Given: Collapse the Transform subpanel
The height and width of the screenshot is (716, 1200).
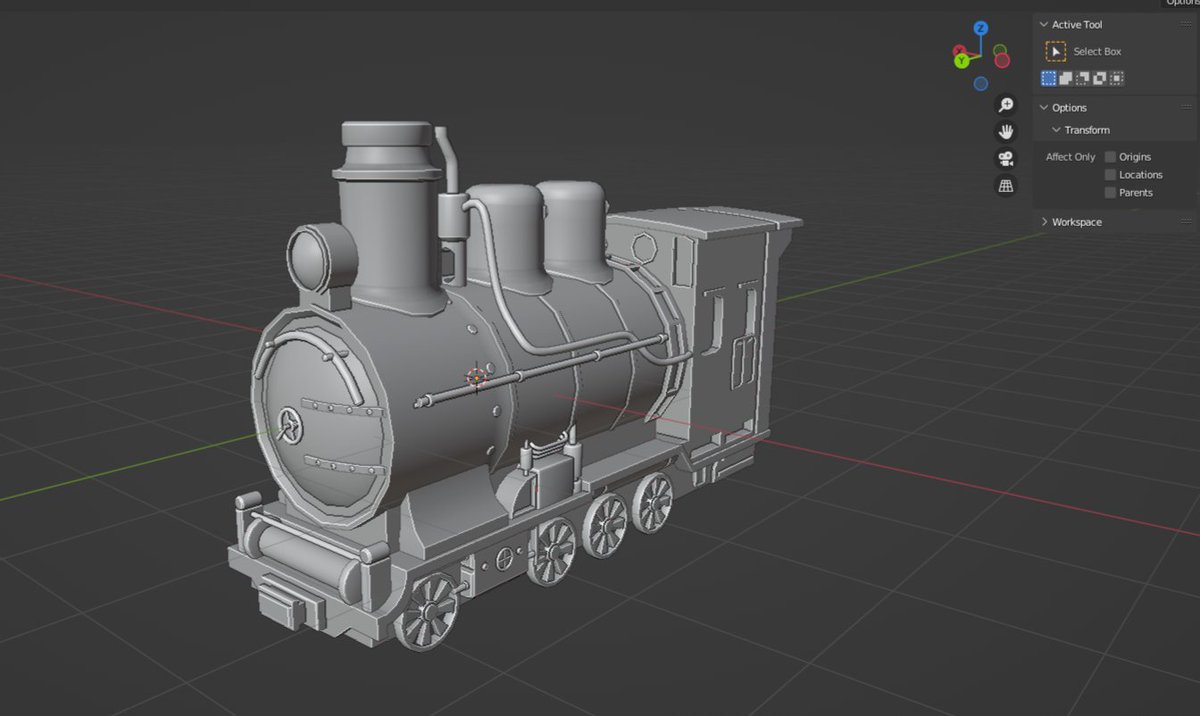Looking at the screenshot, I should pyautogui.click(x=1056, y=130).
